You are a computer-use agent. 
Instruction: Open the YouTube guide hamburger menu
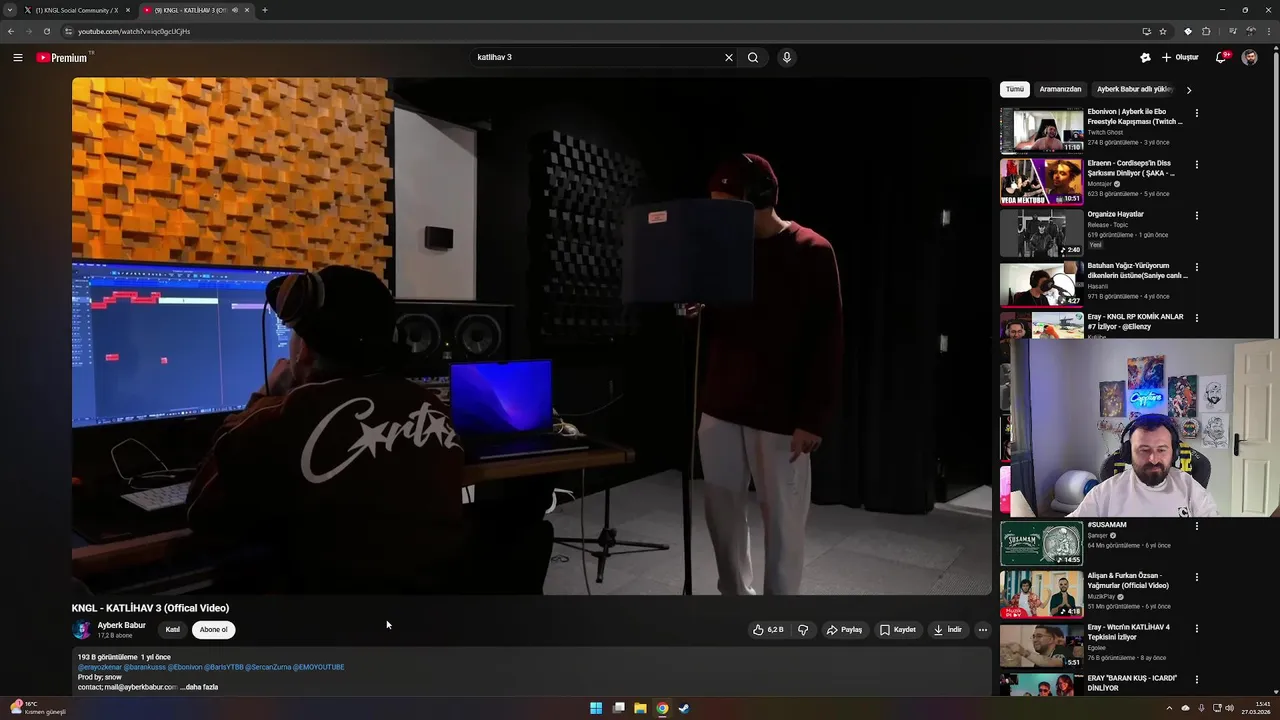tap(17, 58)
